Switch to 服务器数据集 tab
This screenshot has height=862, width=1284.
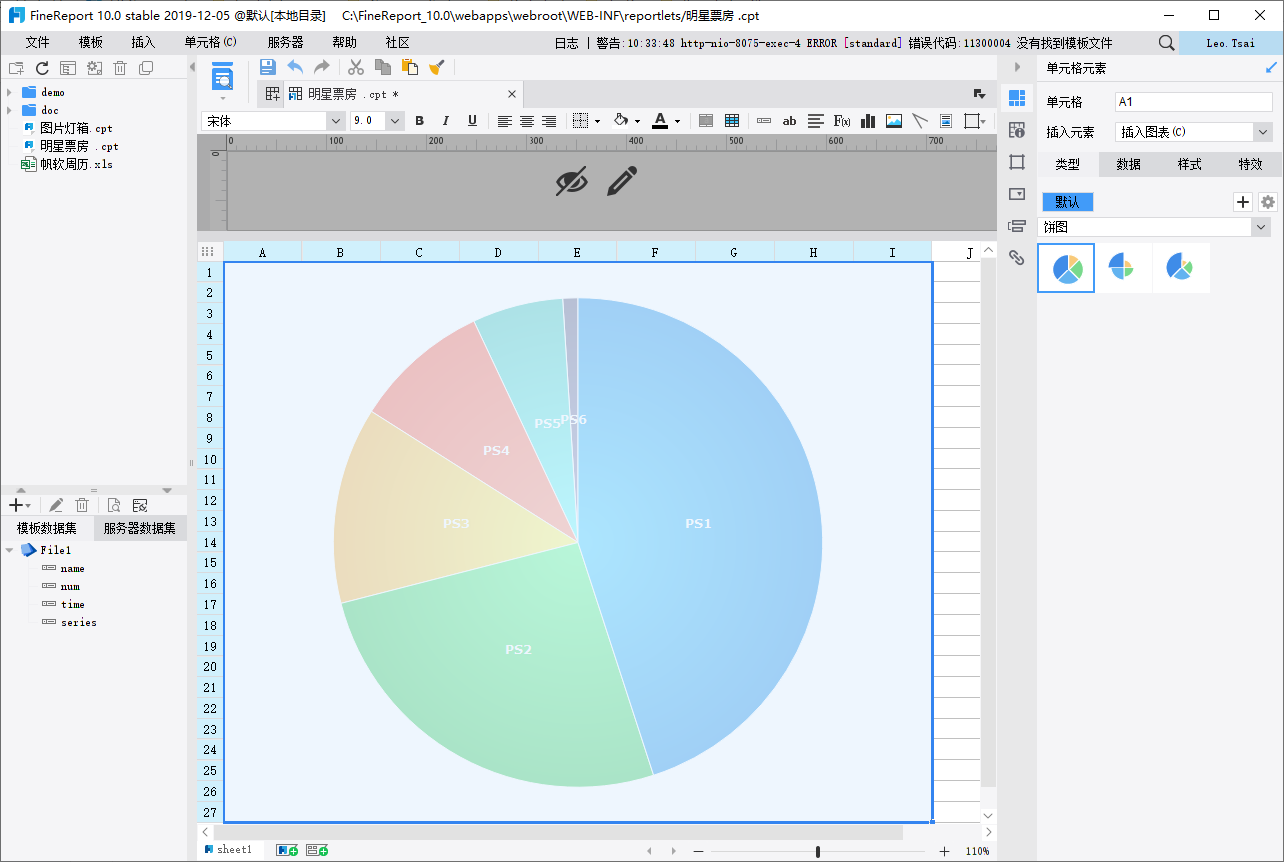140,528
